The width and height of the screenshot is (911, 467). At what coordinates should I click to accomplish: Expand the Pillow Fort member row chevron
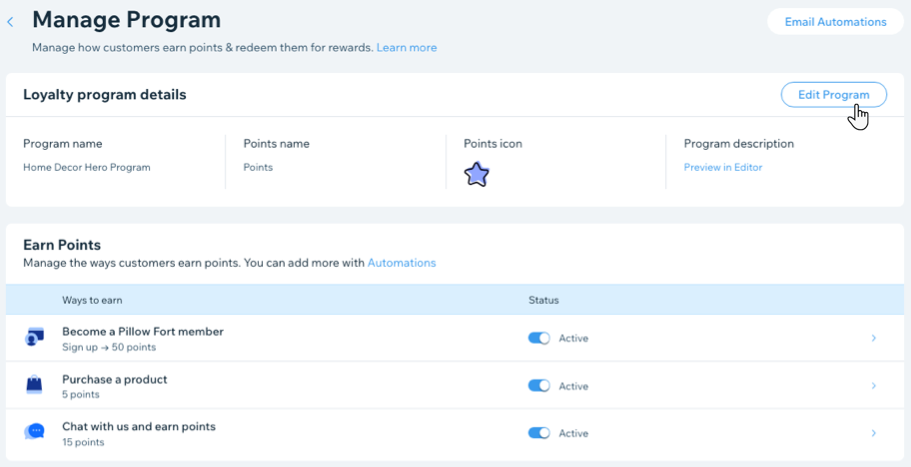873,338
